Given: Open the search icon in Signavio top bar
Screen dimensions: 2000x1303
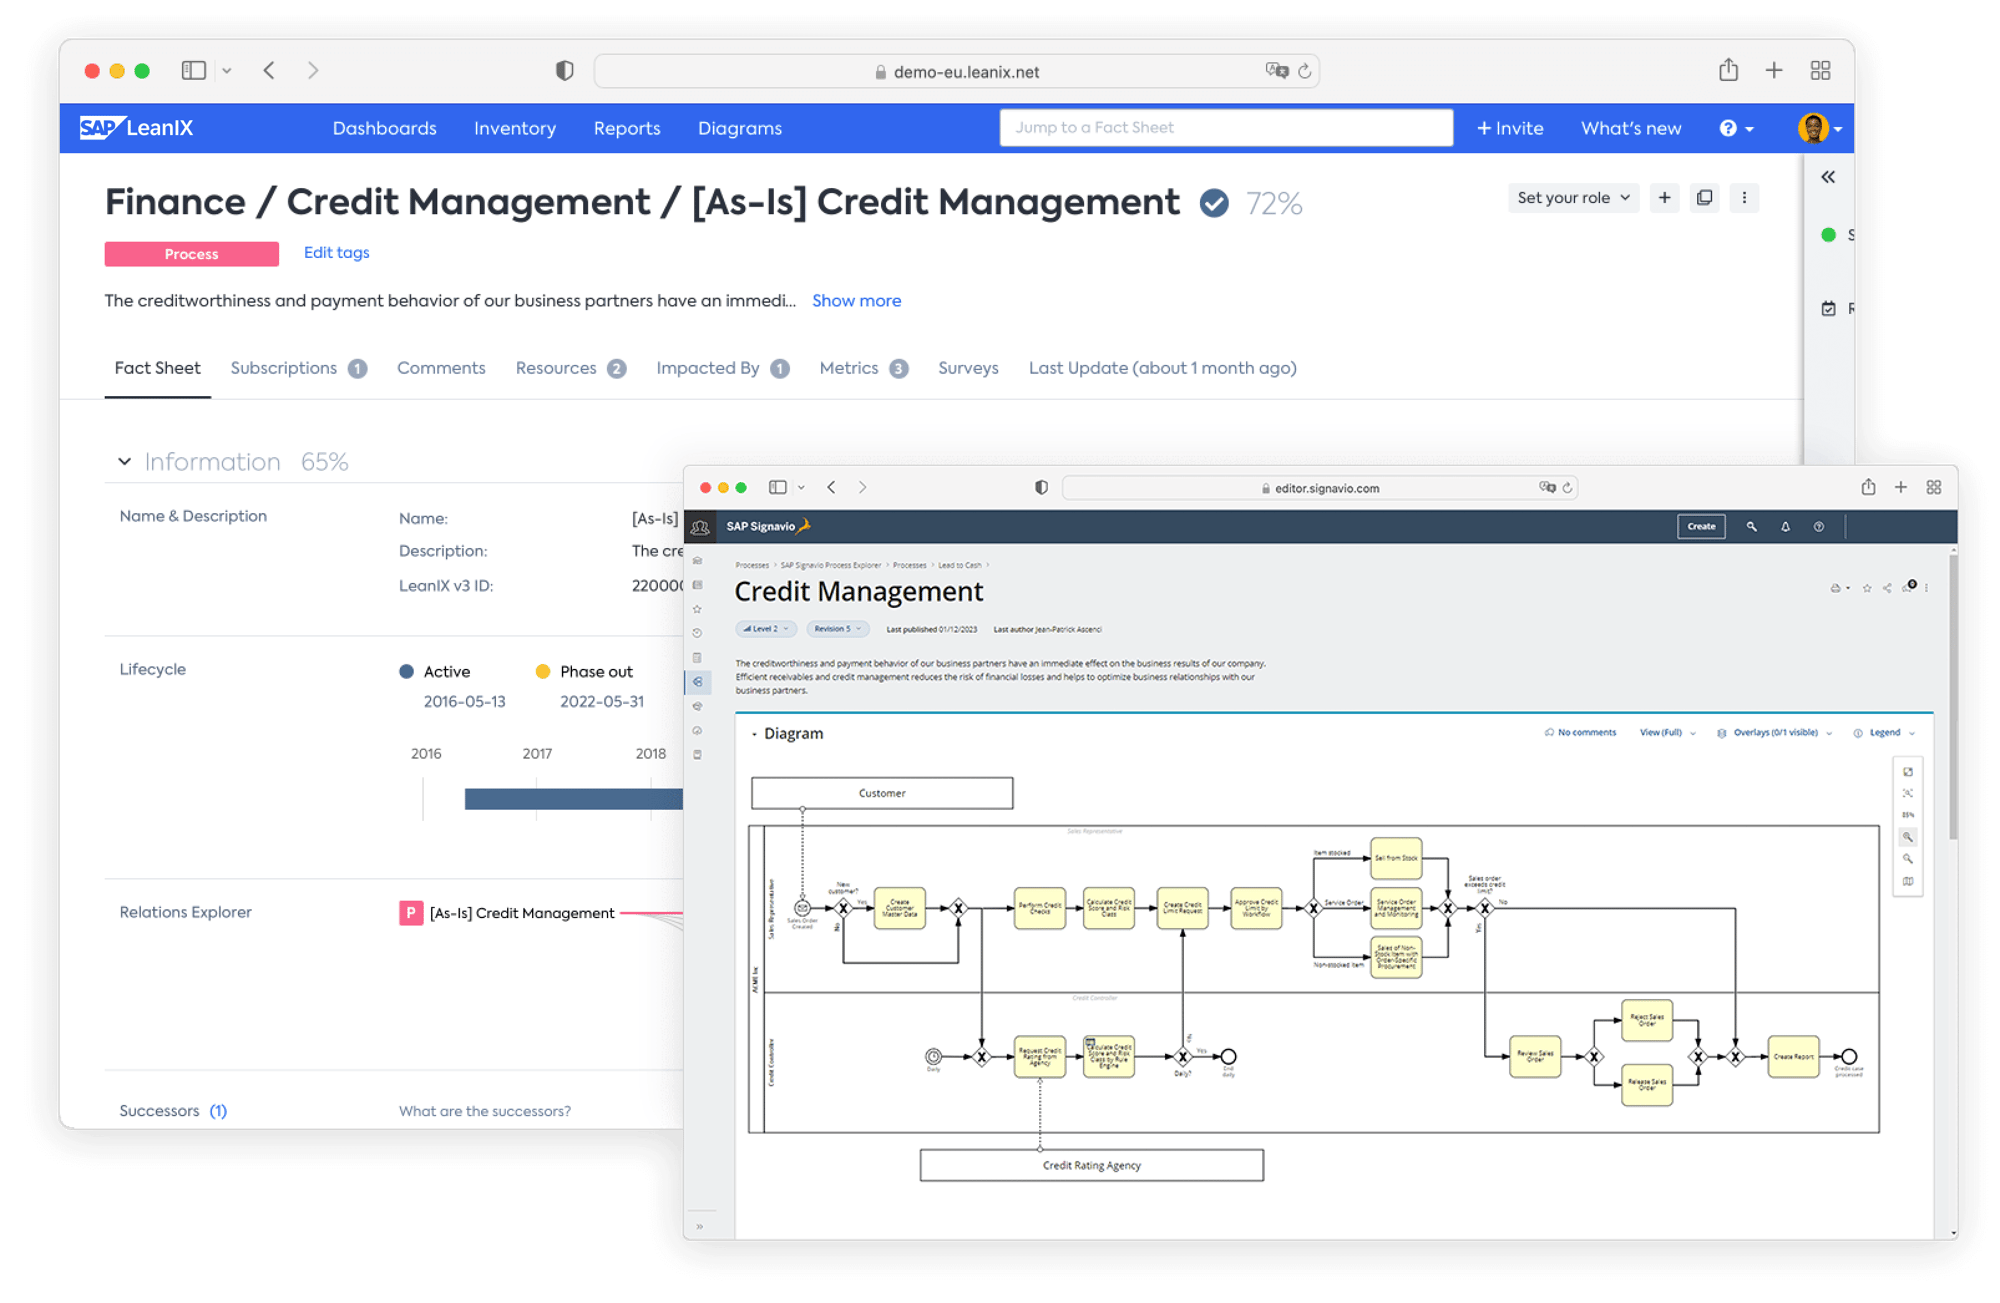Looking at the screenshot, I should [x=1752, y=526].
